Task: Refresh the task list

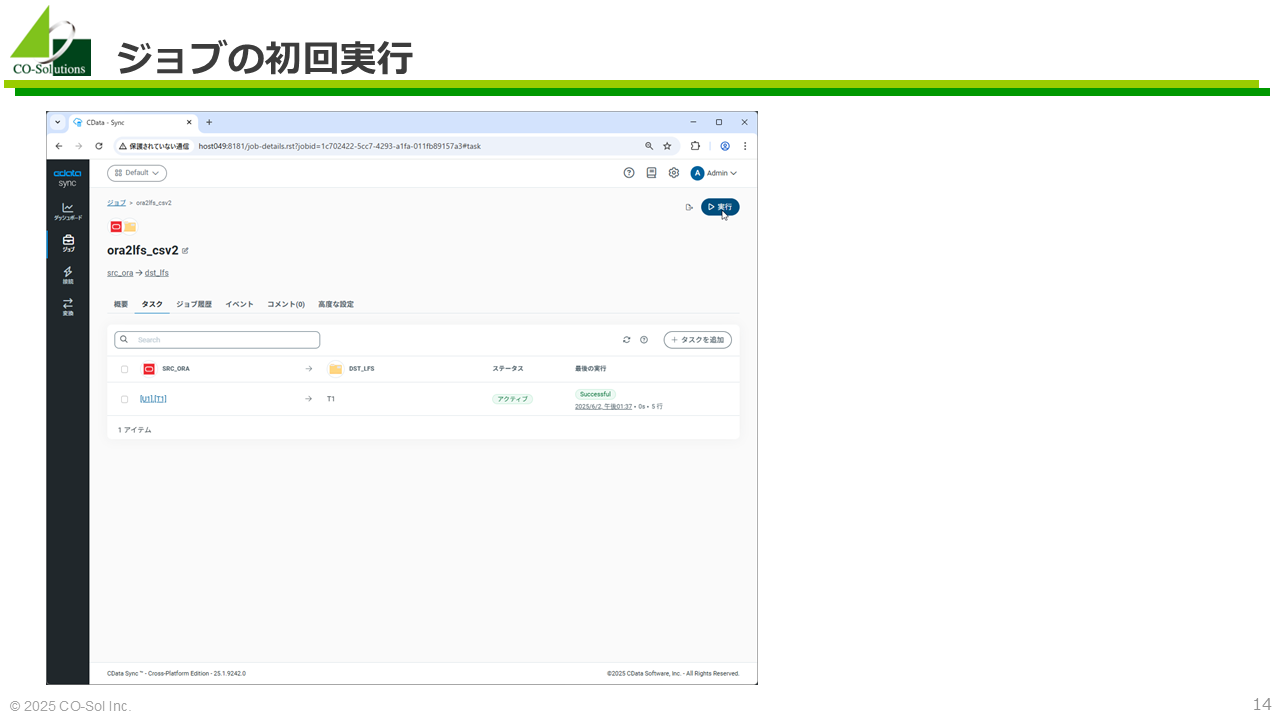Action: [627, 340]
